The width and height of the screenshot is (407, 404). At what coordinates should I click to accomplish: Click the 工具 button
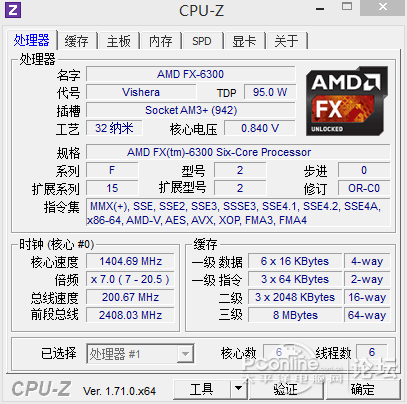coord(202,389)
